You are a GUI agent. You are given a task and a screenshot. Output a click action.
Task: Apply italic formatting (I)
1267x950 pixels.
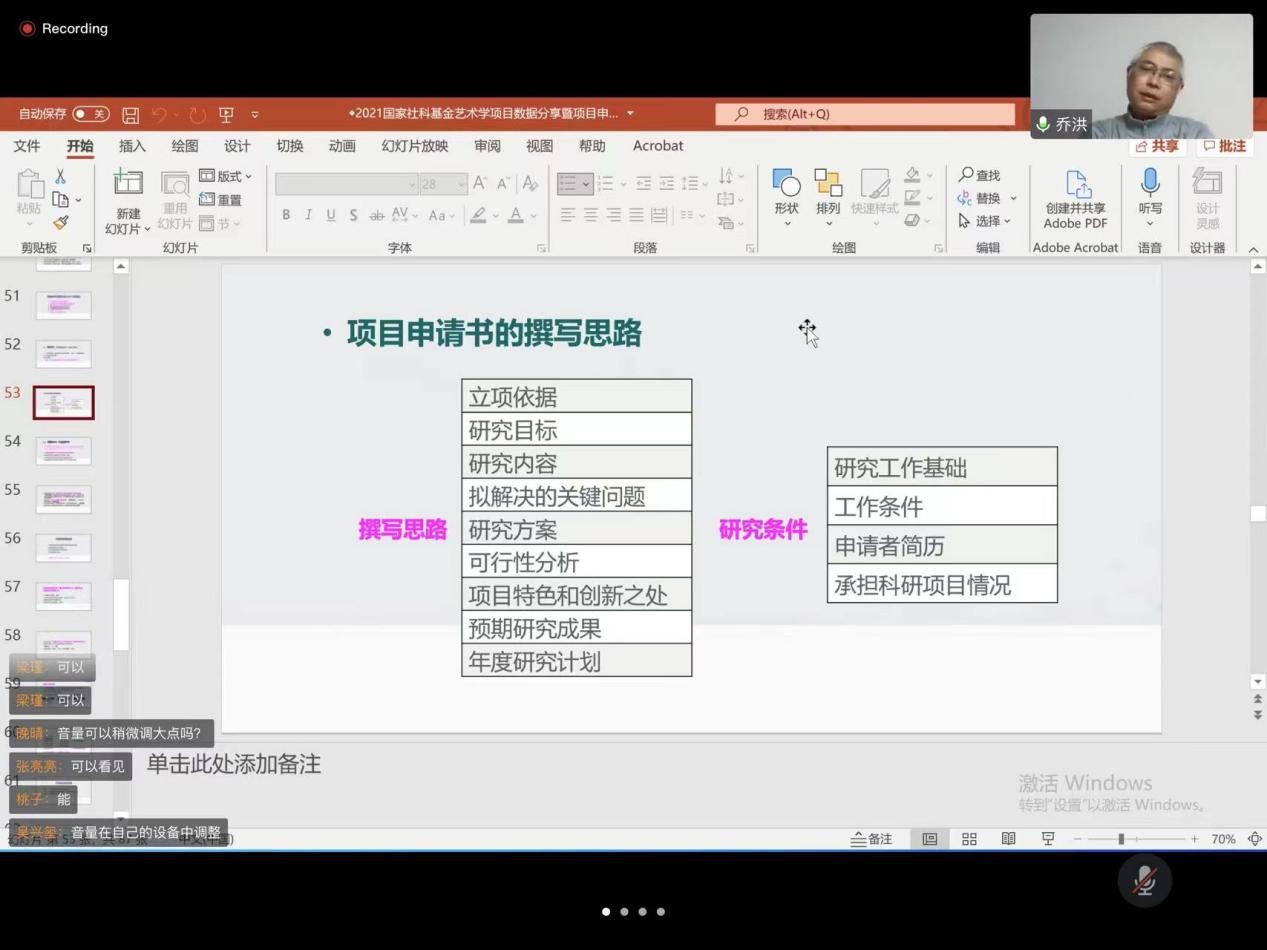[308, 215]
